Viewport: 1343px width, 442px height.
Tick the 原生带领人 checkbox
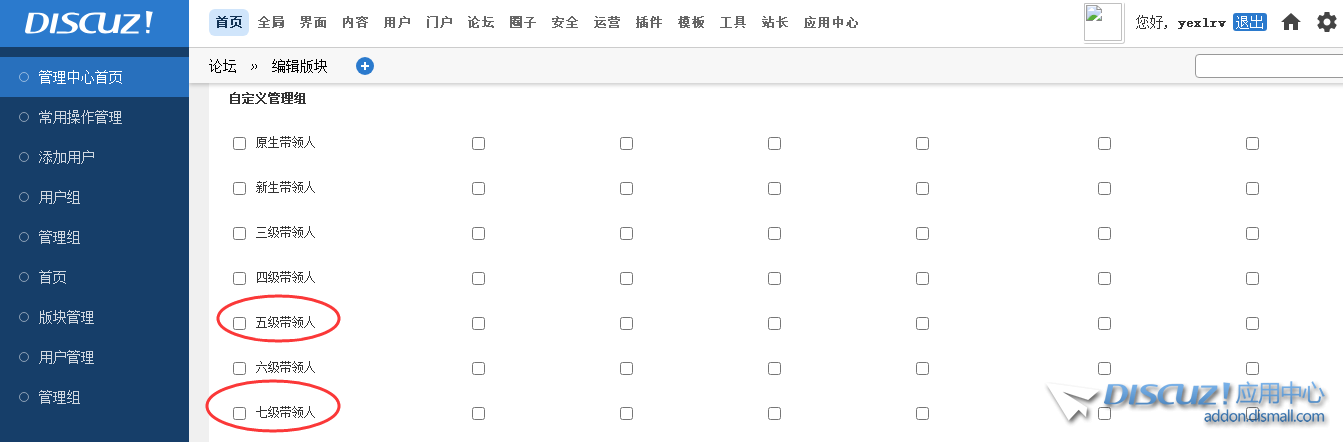point(239,143)
